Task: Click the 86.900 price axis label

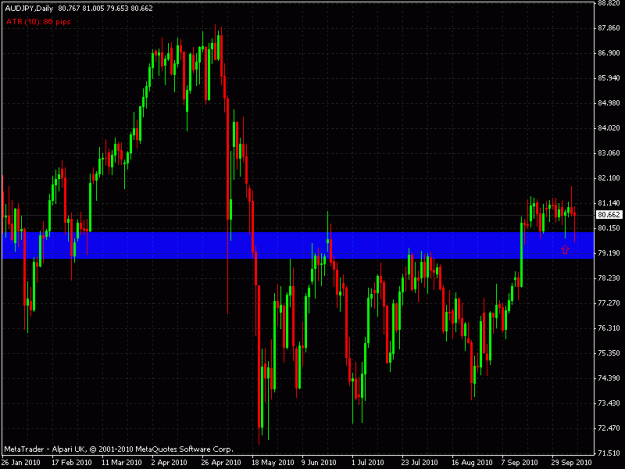Action: (609, 53)
